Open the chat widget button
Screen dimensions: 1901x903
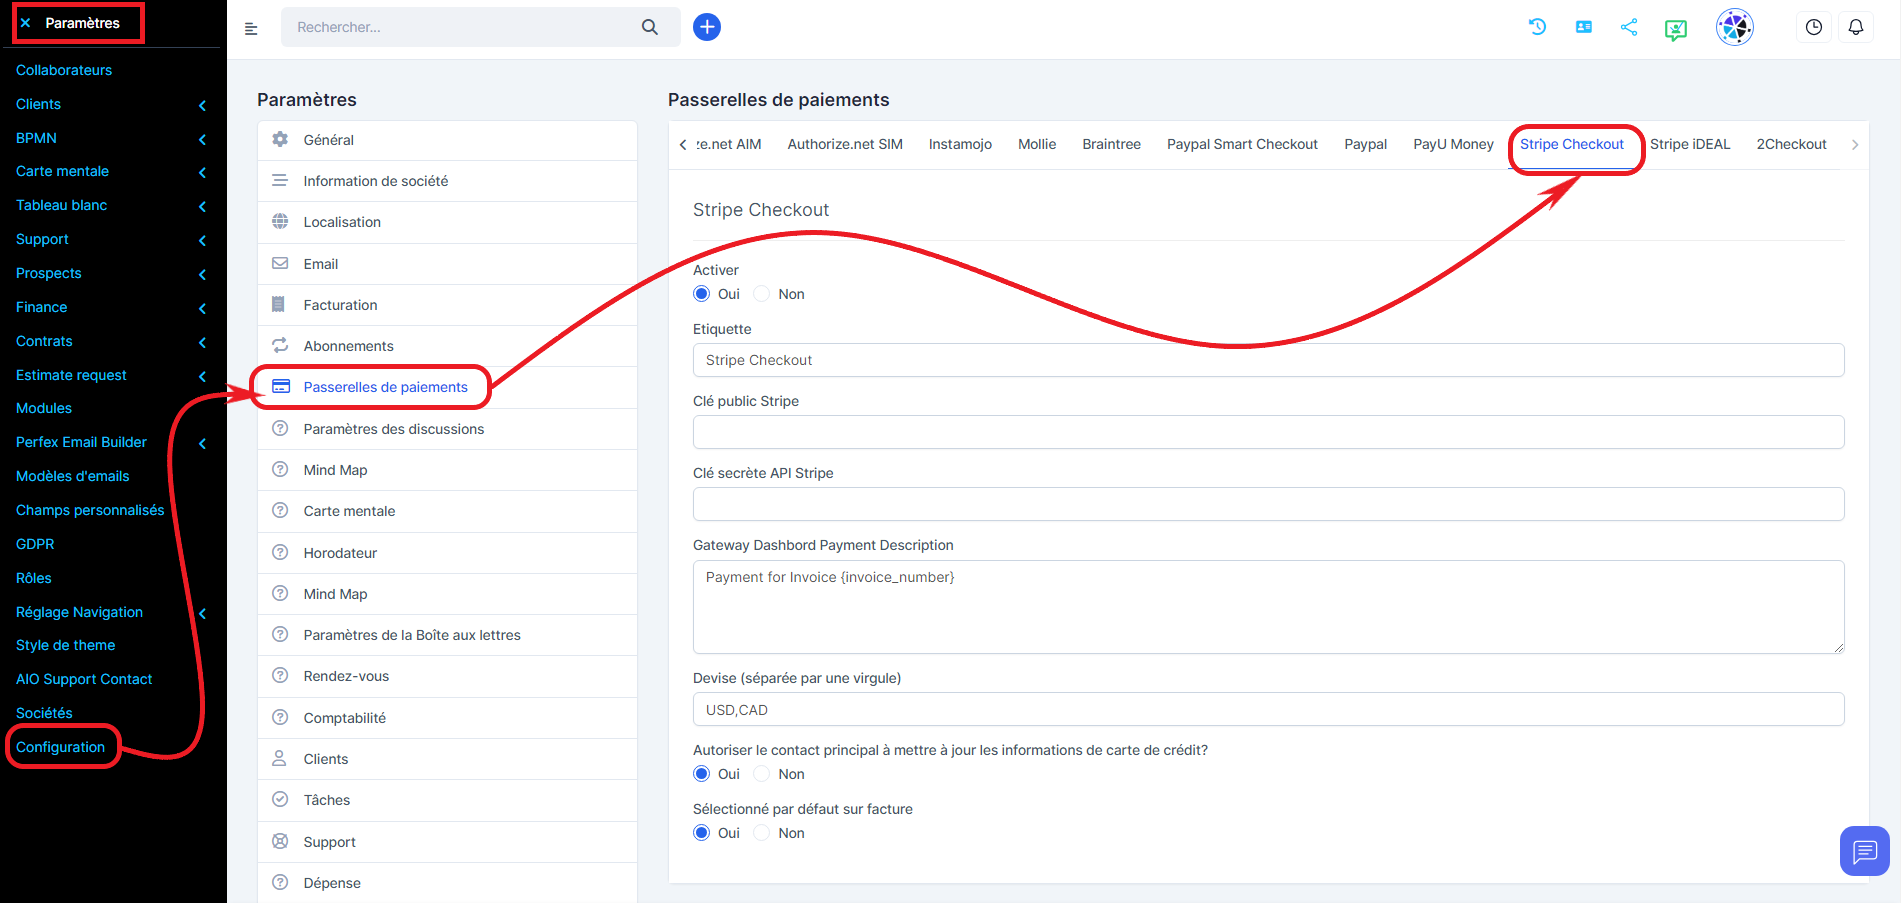click(1865, 851)
